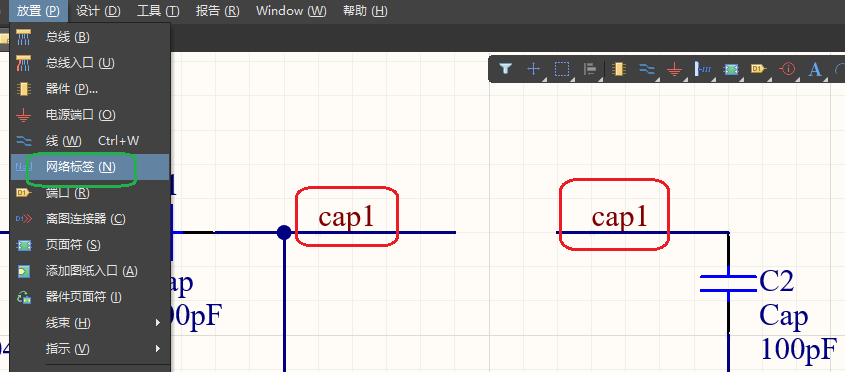
Task: Select the cap1 net label near the junction
Action: (345, 217)
